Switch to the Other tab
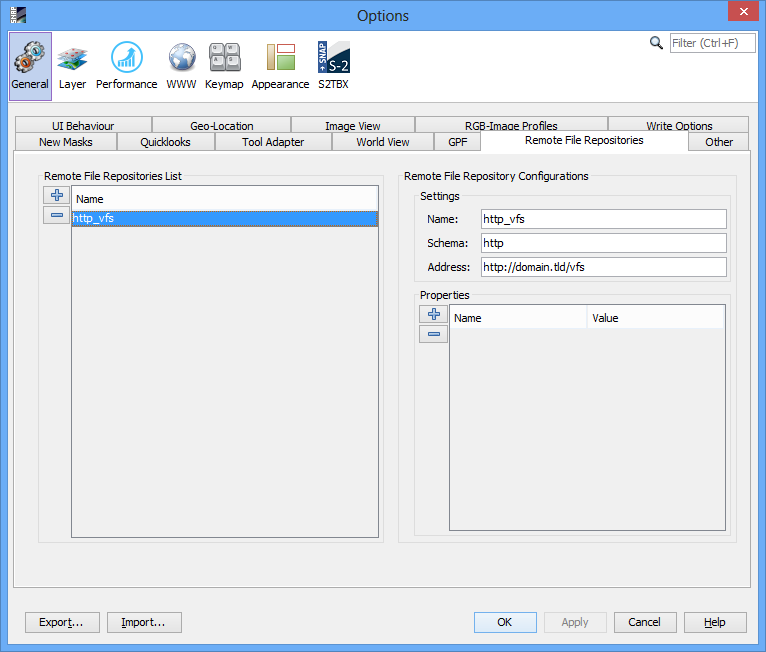Image resolution: width=766 pixels, height=652 pixels. (719, 142)
